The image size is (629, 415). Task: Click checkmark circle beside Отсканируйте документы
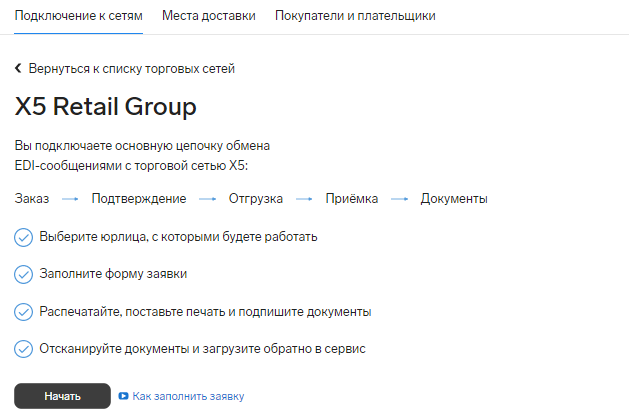click(x=23, y=349)
